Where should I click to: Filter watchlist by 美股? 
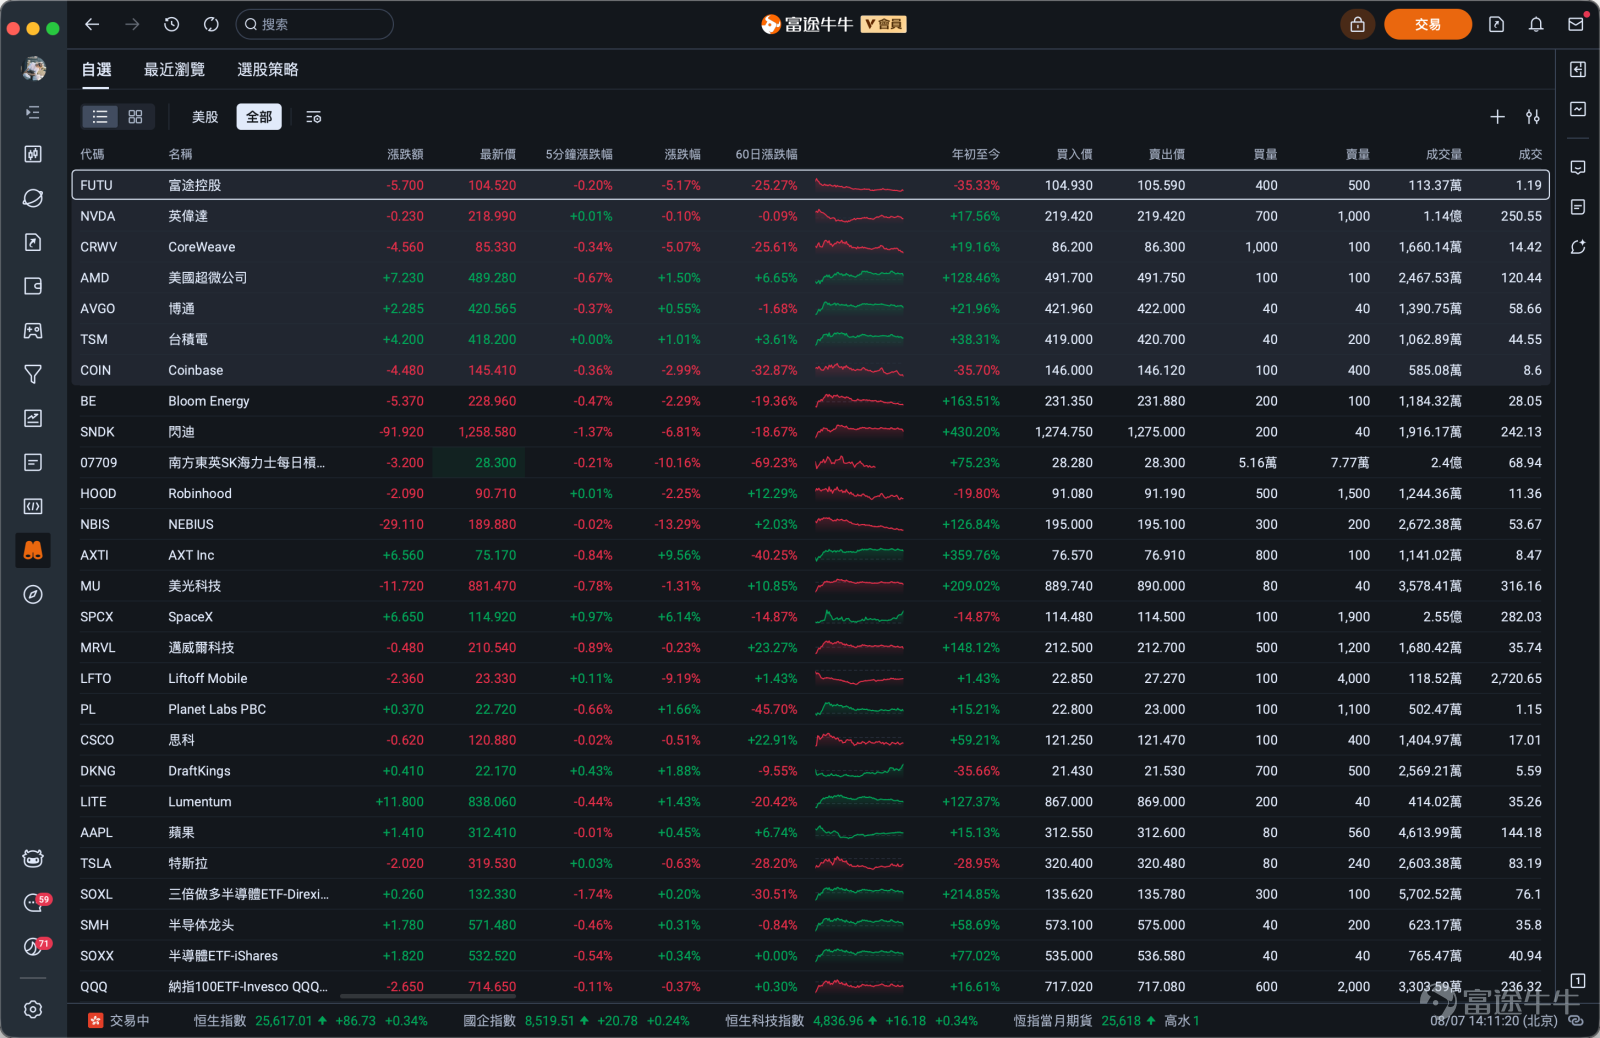click(x=205, y=117)
